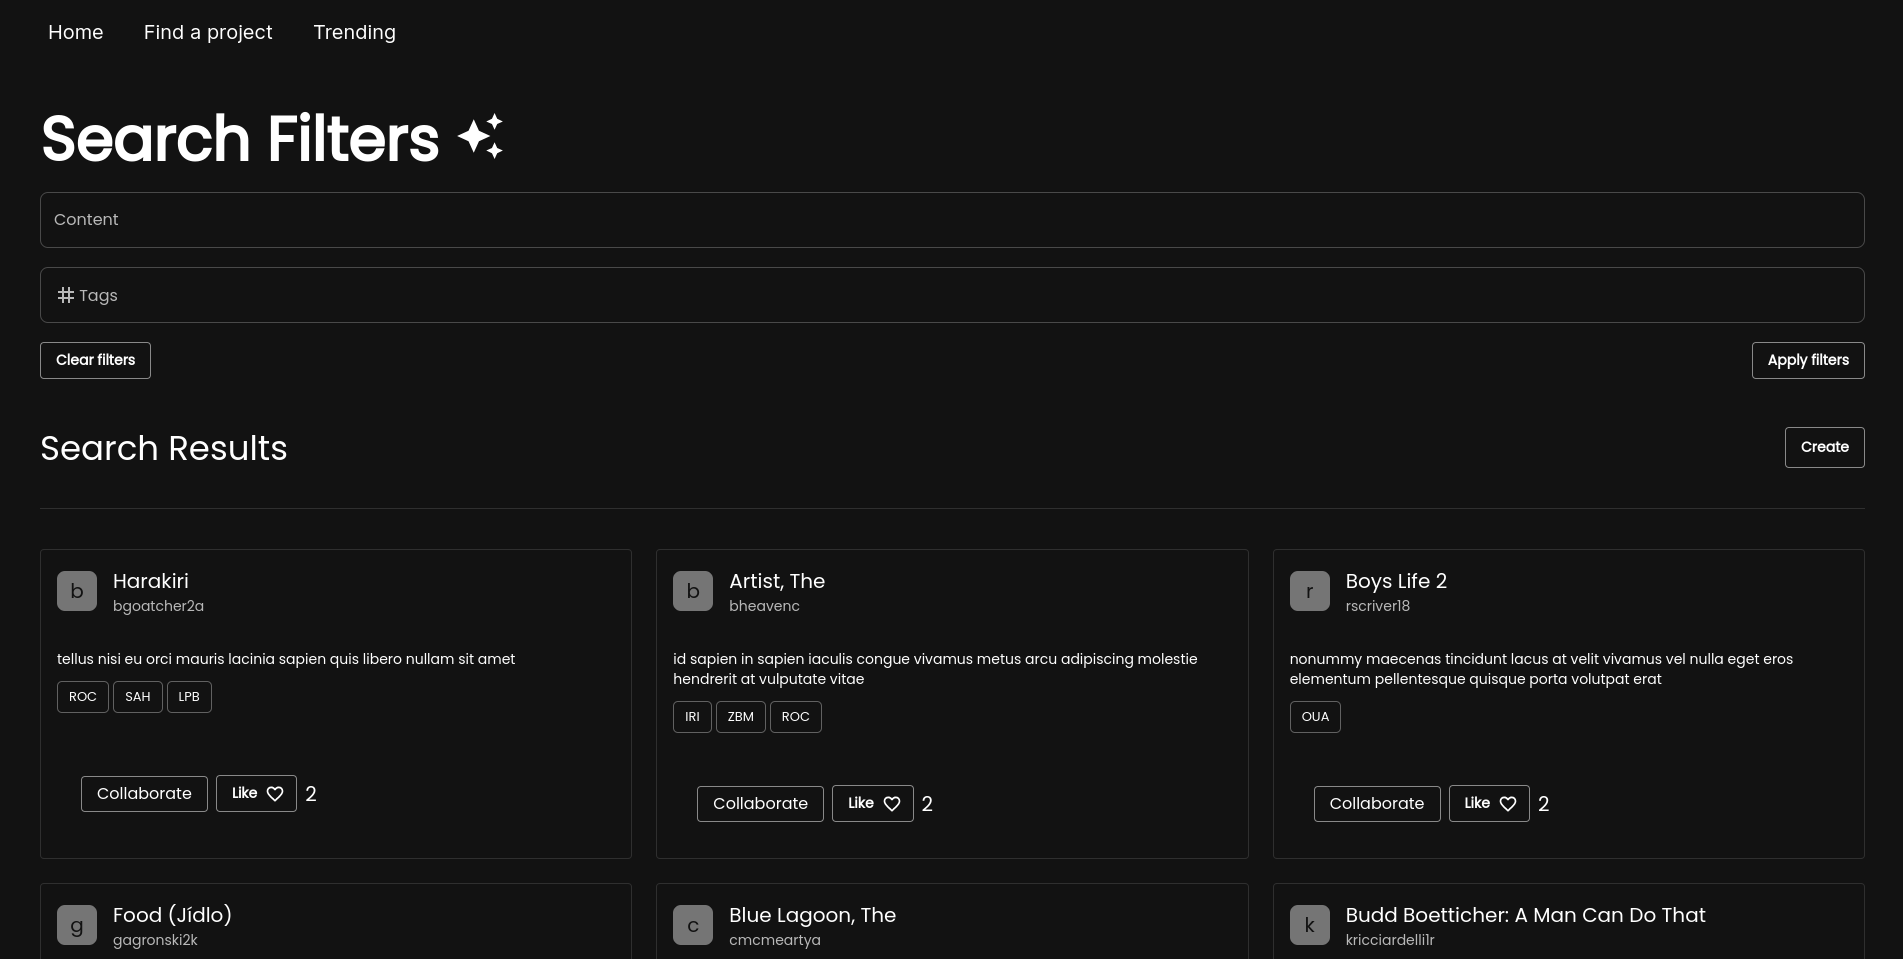Click the 'k' avatar on Budd Boetticher card

pyautogui.click(x=1310, y=925)
